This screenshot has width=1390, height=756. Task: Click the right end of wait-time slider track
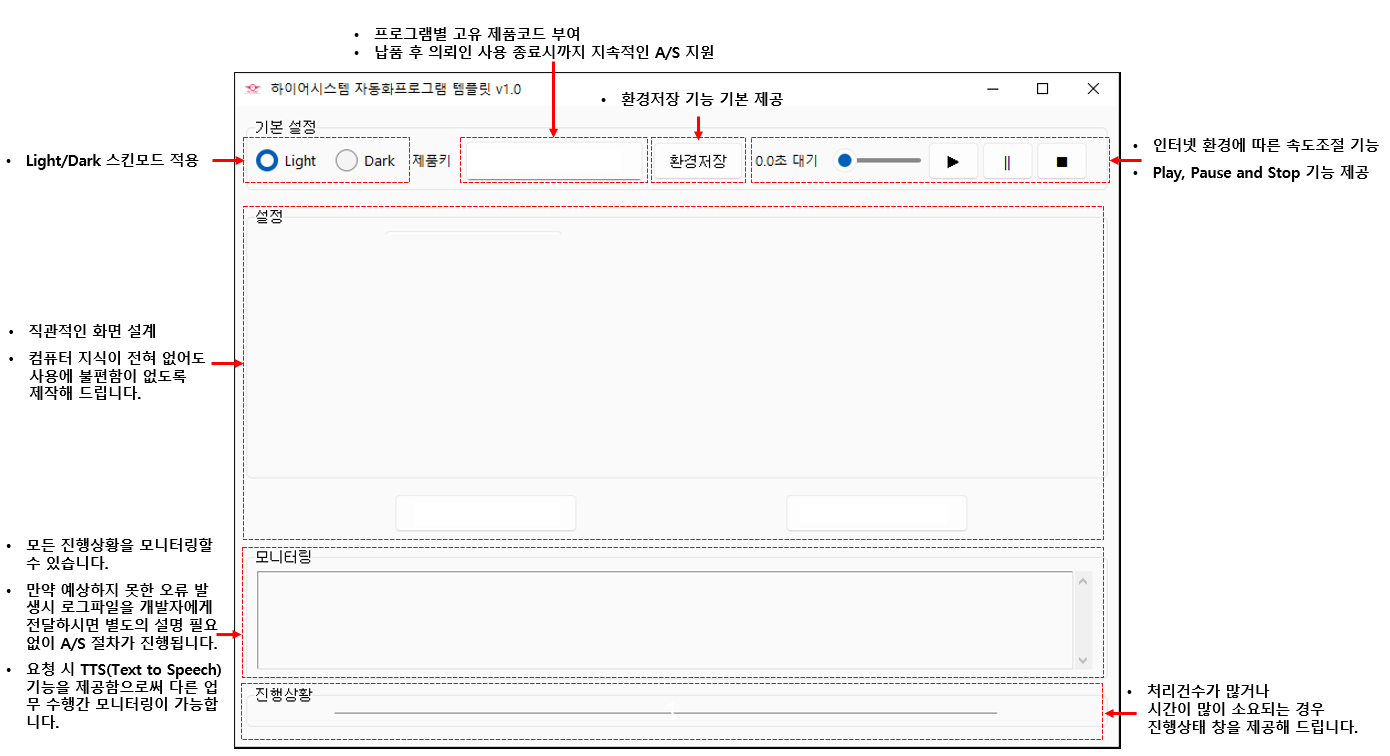pos(917,160)
